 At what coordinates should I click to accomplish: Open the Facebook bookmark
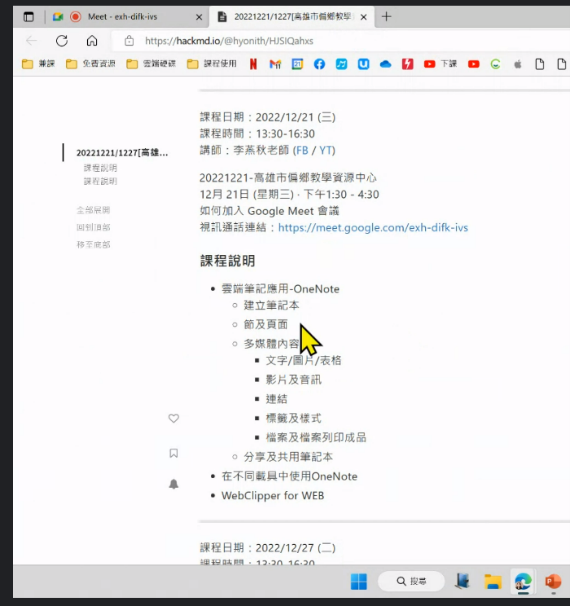(319, 64)
